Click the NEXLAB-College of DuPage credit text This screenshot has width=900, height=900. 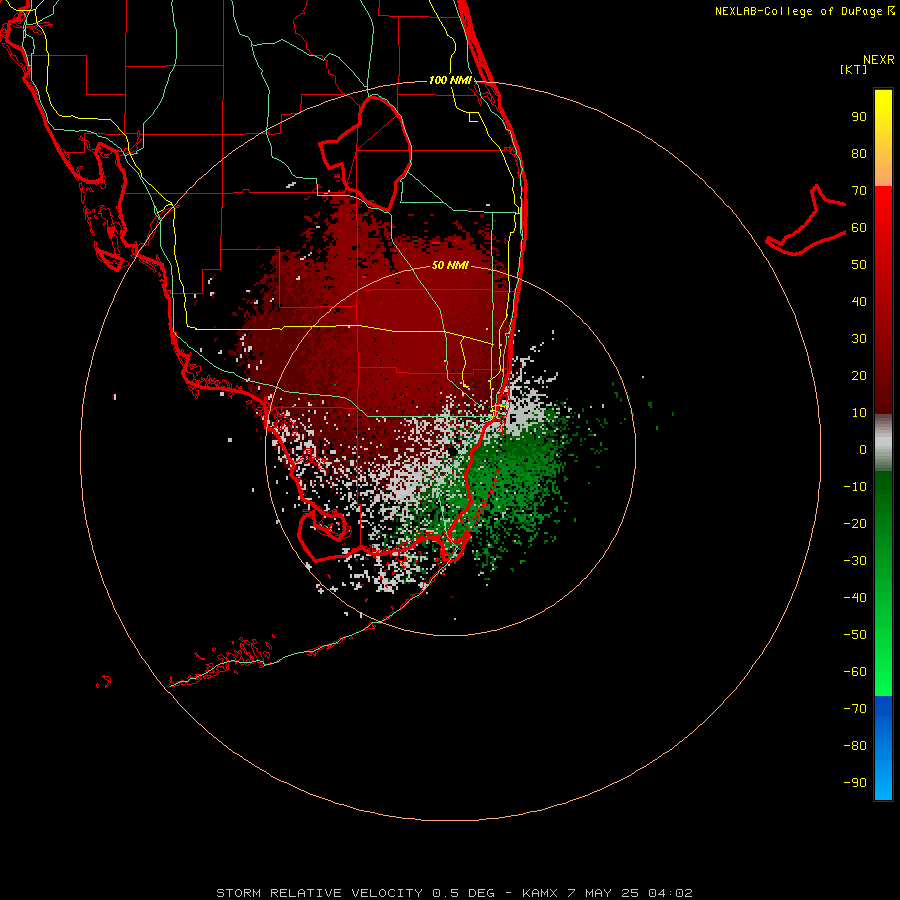[798, 11]
